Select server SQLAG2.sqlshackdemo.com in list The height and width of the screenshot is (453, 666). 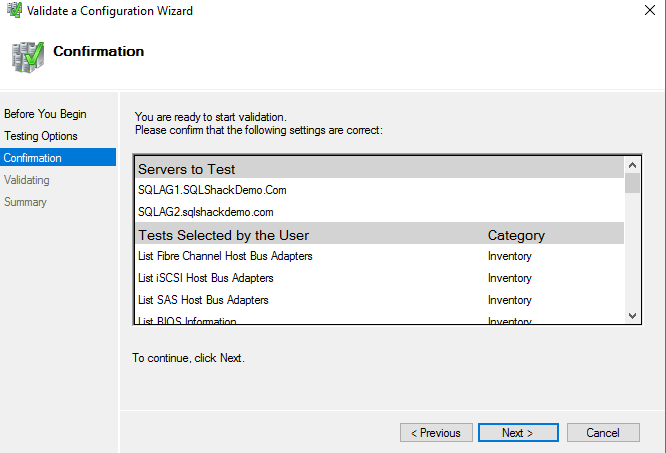click(x=206, y=212)
